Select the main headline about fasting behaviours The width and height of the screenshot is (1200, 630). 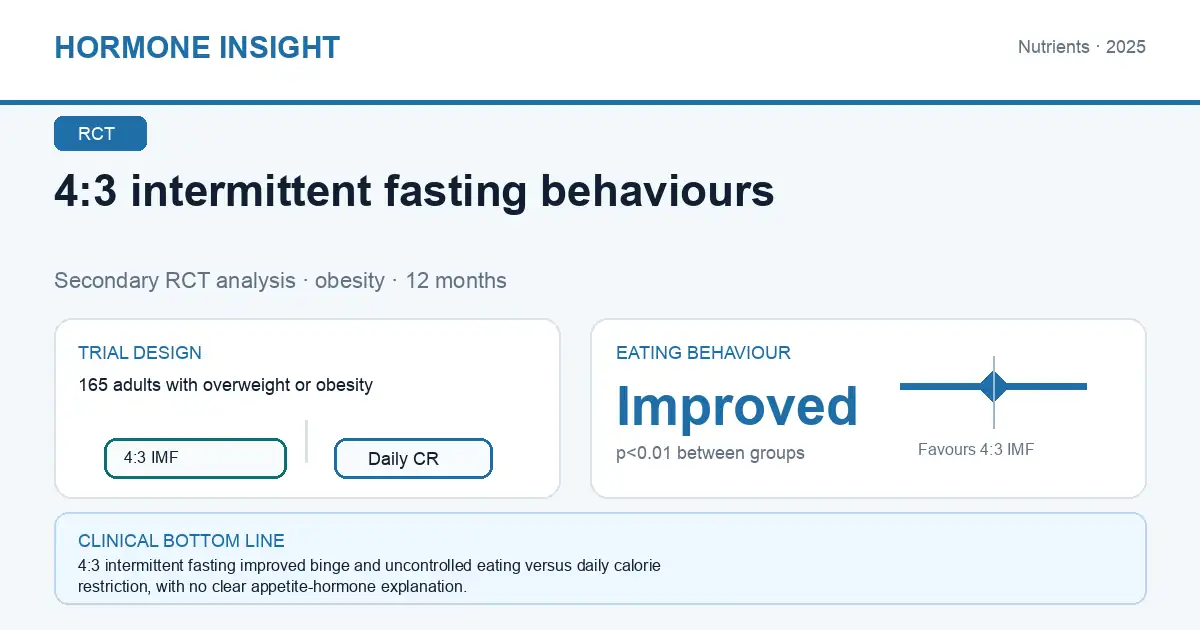click(414, 190)
